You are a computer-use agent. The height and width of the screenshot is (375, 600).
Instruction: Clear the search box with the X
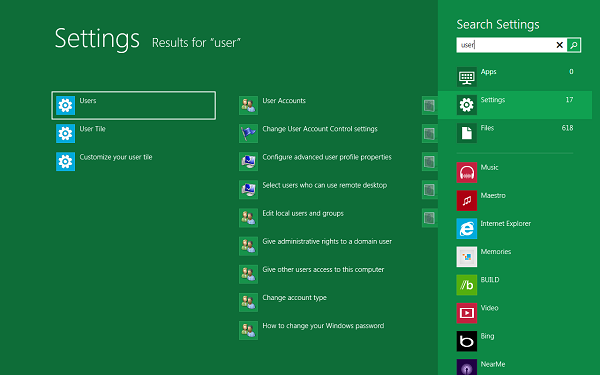tap(559, 45)
